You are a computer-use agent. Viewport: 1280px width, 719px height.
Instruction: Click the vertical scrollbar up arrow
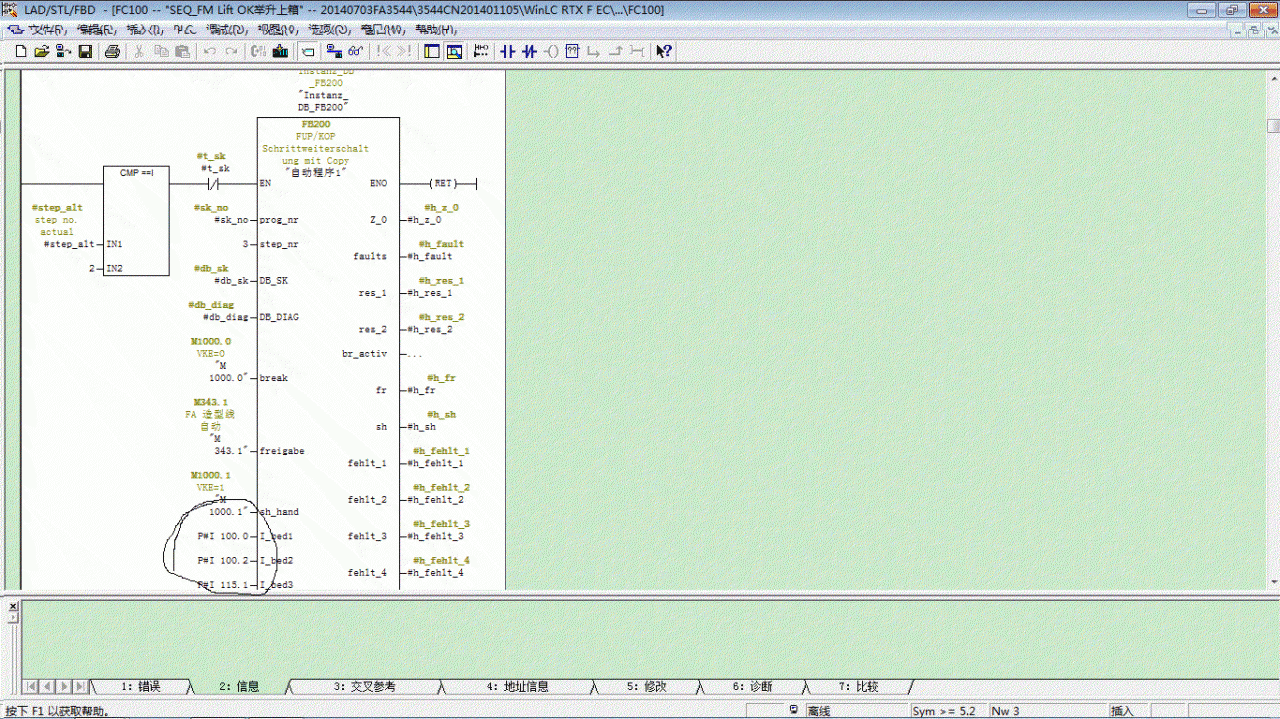(1273, 78)
